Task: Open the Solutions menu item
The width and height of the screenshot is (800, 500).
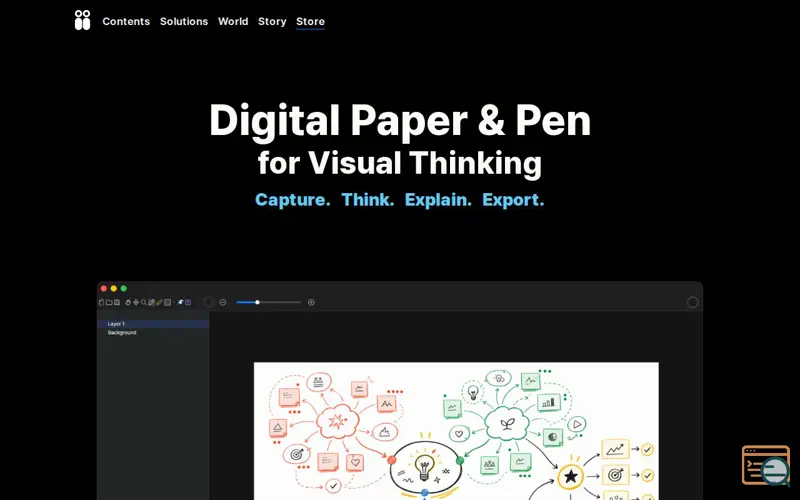Action: coord(184,21)
